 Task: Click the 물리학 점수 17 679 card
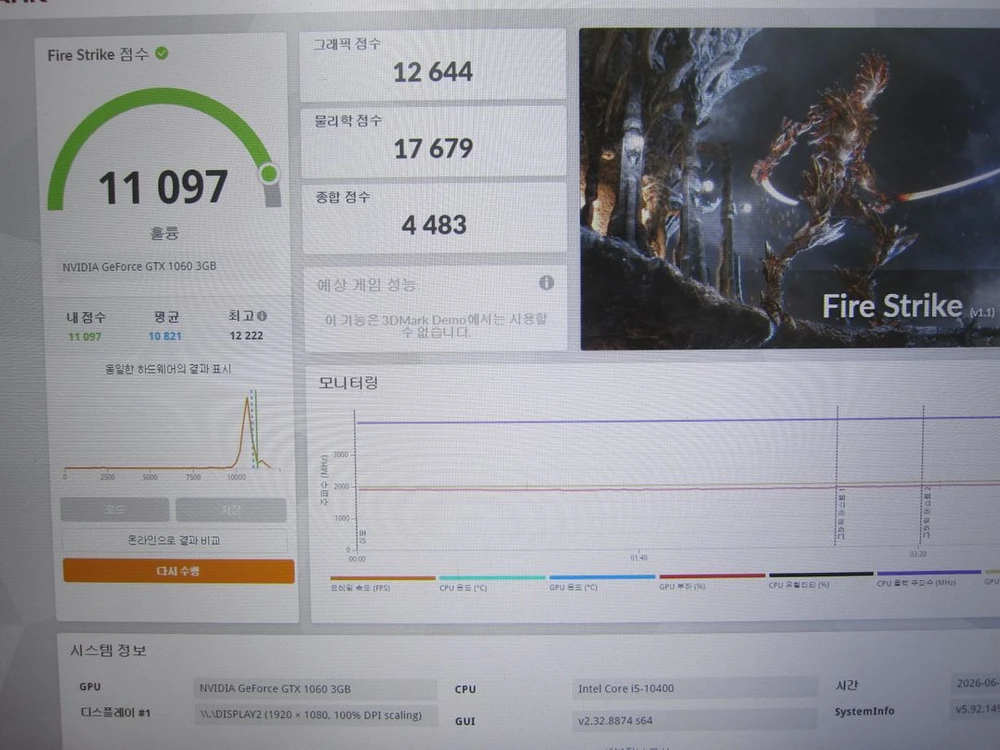coord(433,142)
